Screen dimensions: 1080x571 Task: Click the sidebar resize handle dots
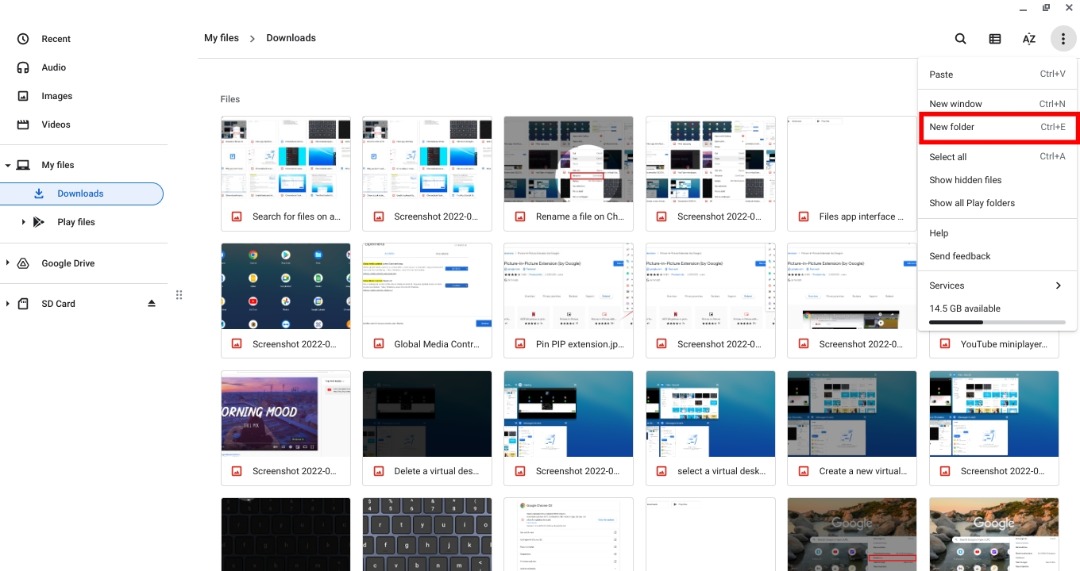pos(179,295)
